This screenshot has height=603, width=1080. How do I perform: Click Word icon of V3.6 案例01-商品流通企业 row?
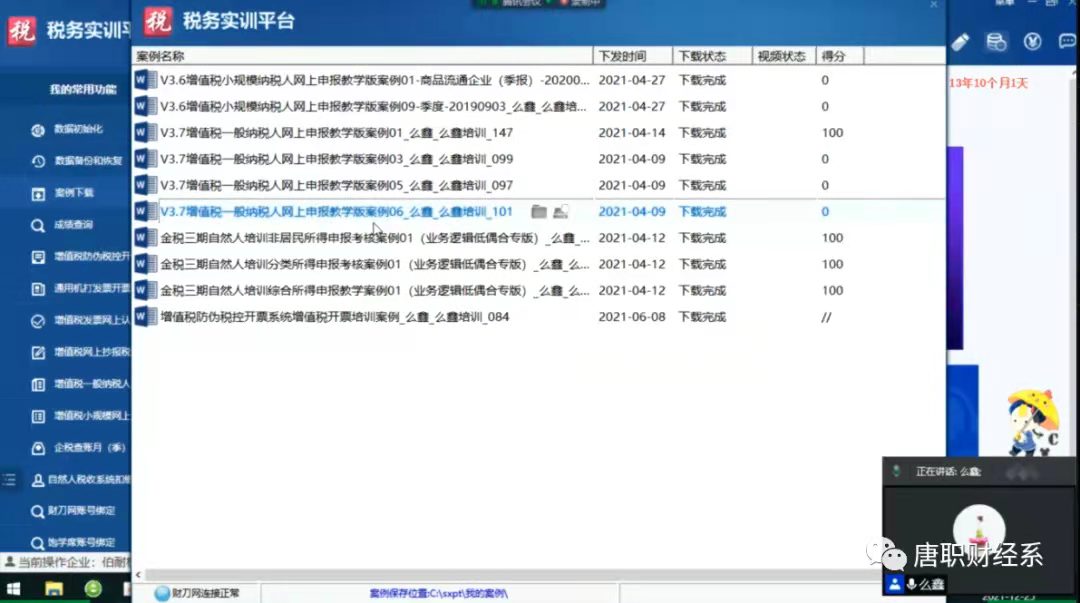(145, 80)
